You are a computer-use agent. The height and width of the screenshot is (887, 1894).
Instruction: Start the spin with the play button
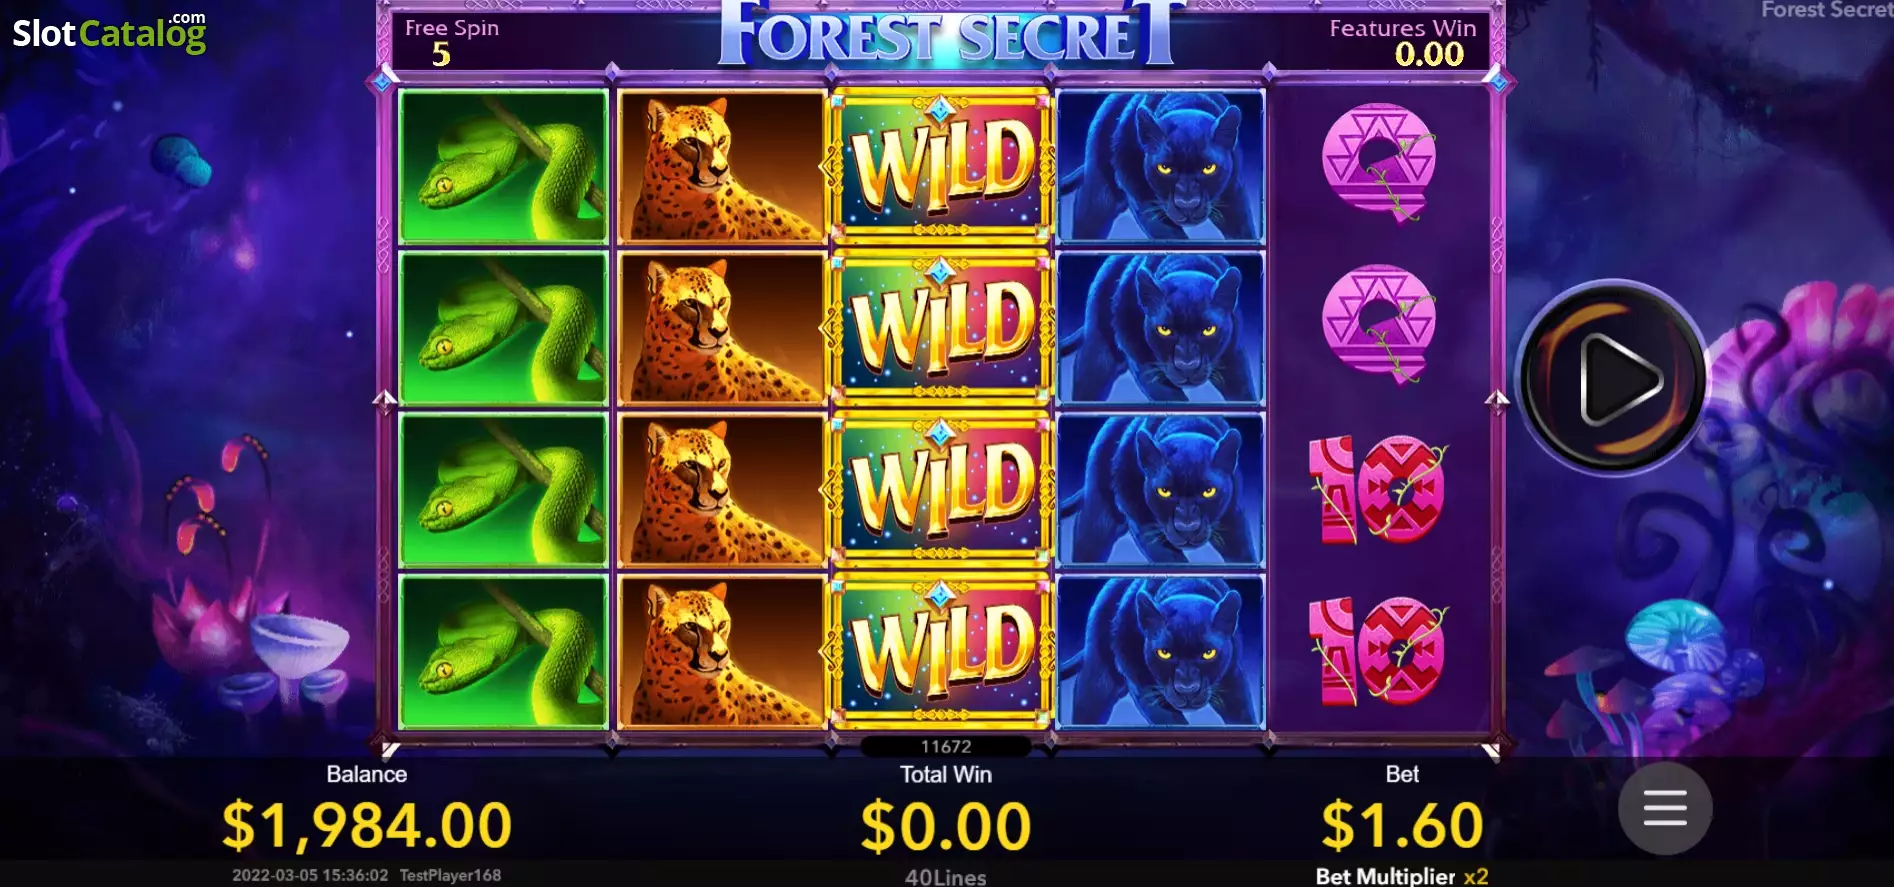pyautogui.click(x=1612, y=379)
